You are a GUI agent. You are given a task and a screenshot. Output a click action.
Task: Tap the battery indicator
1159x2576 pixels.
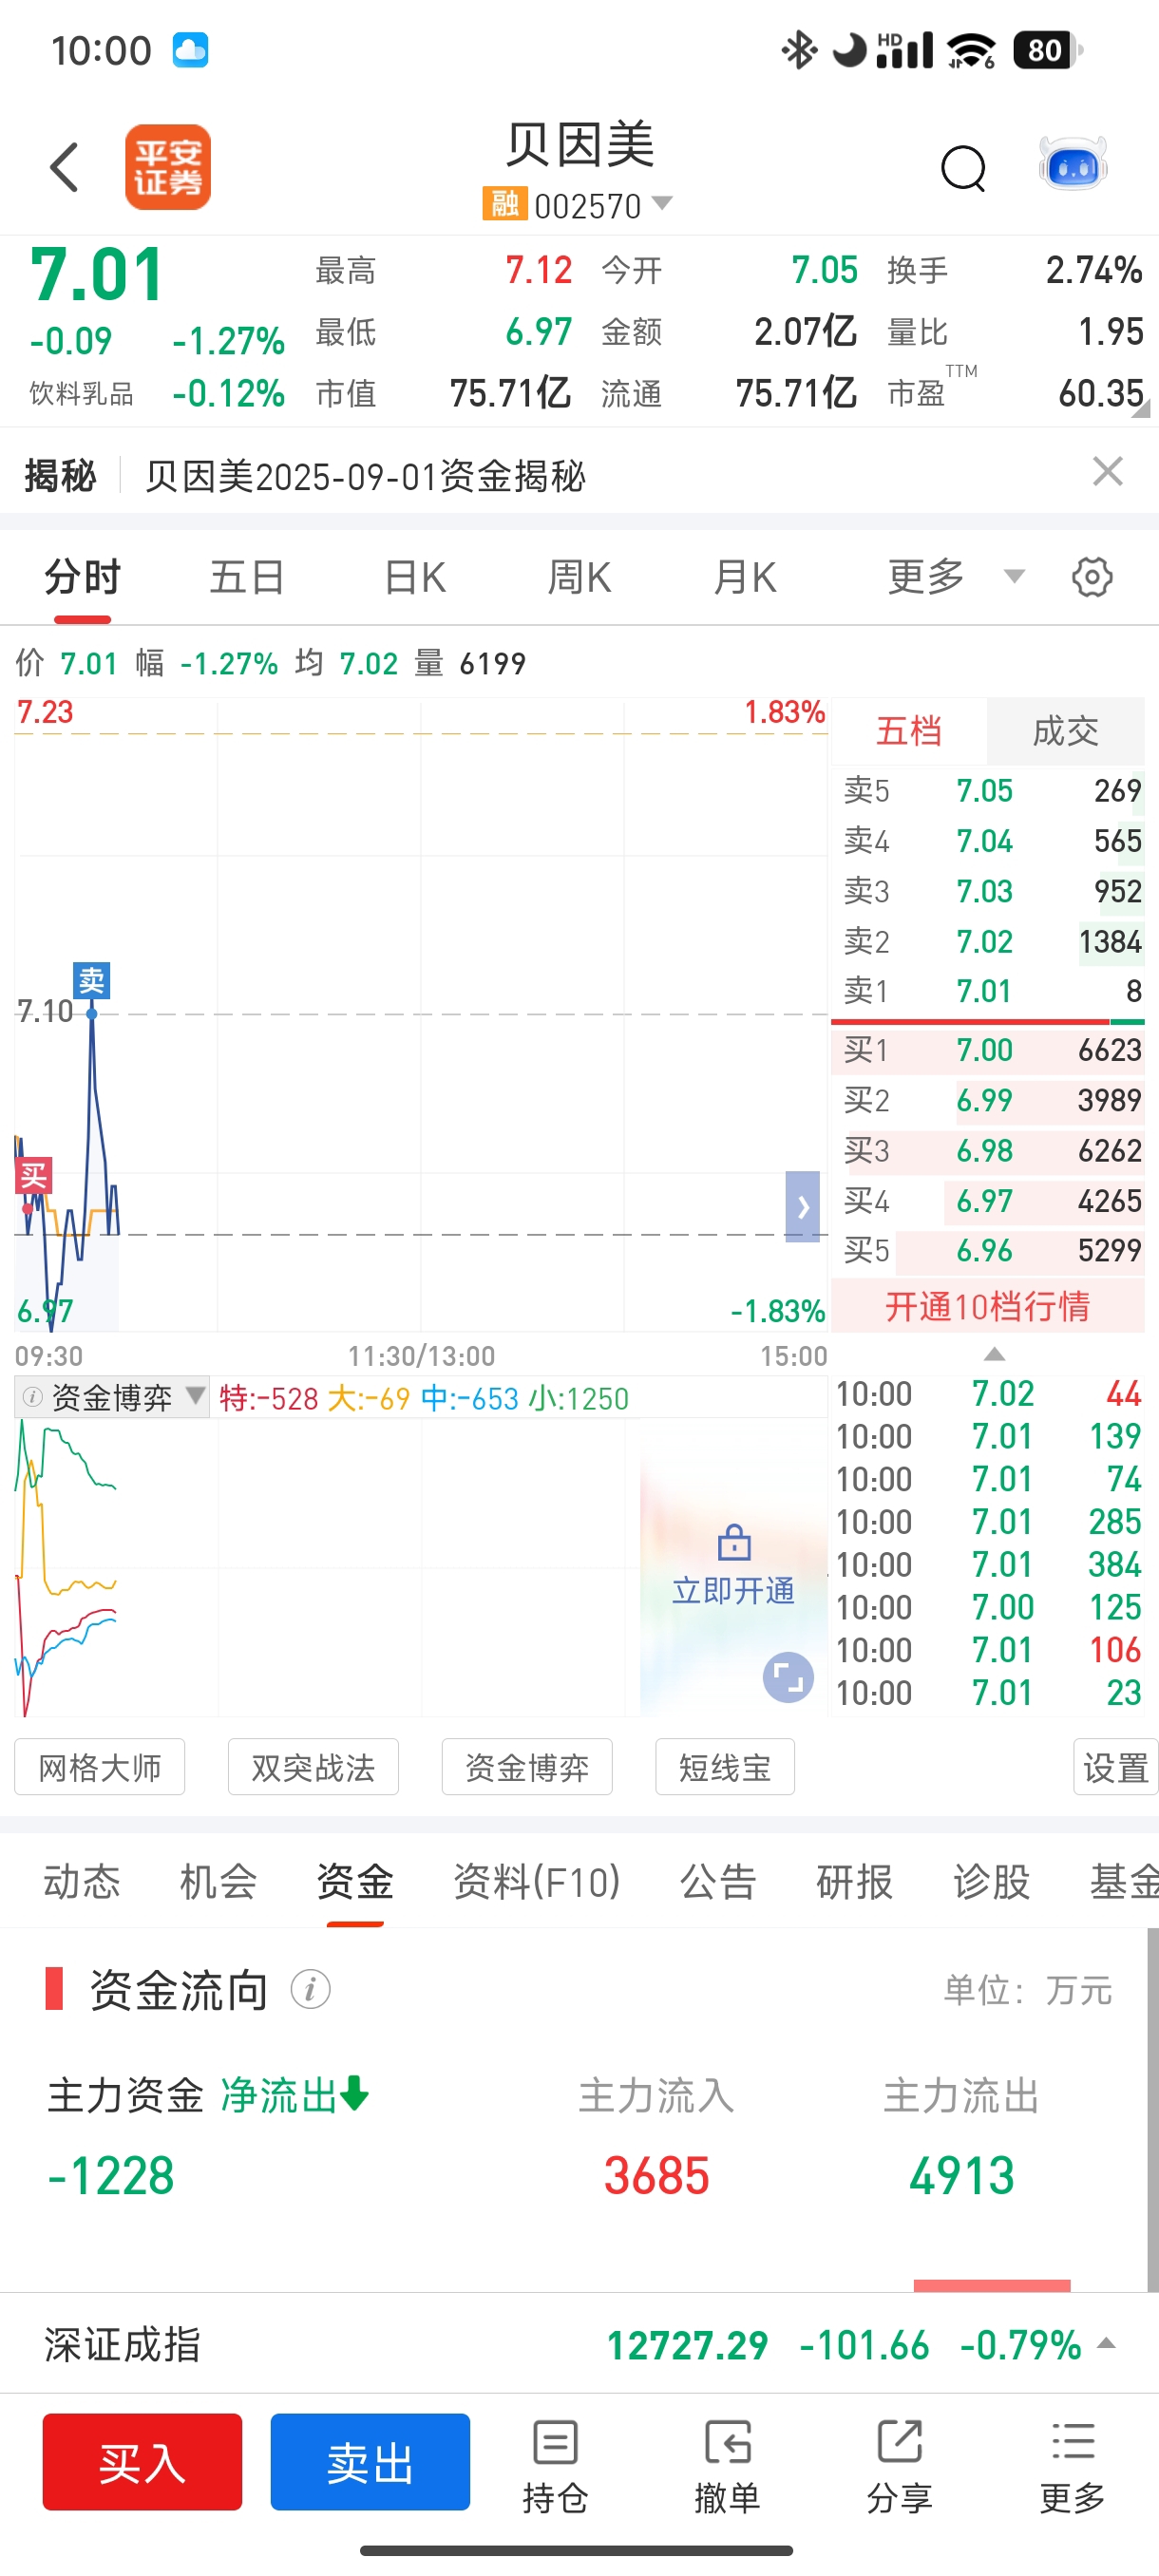1047,50
